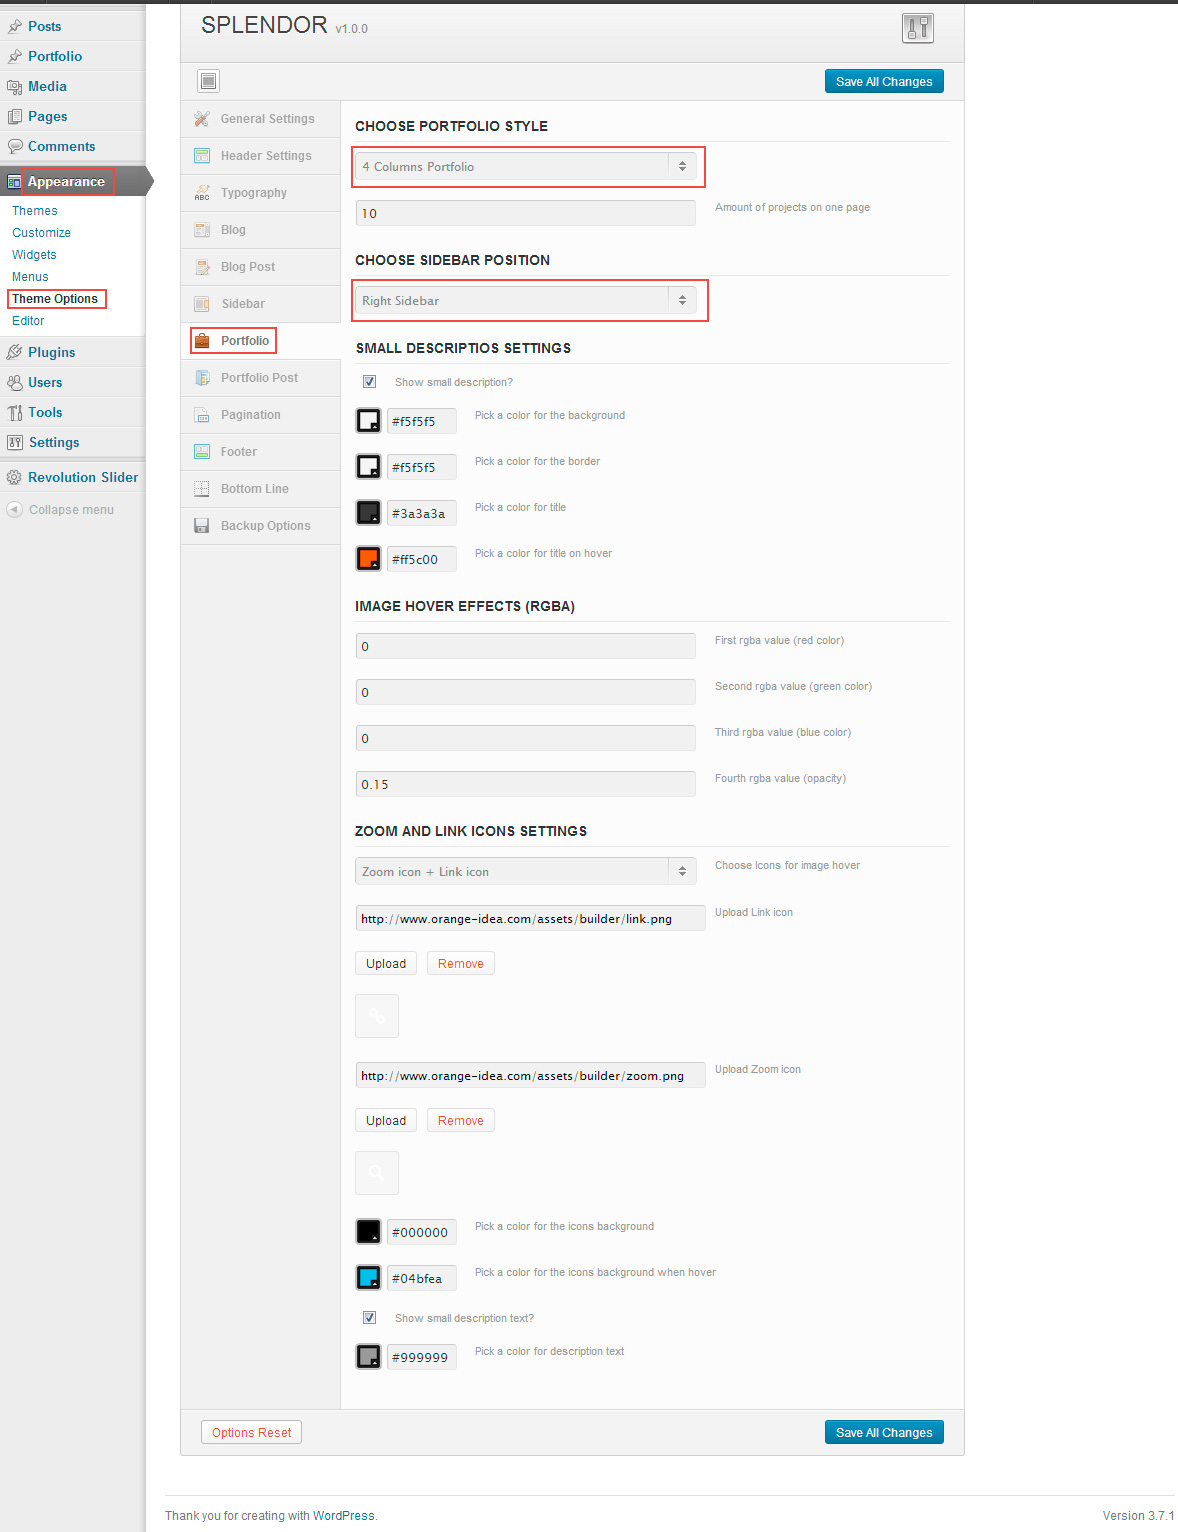Click the Tools wrench icon

pyautogui.click(x=15, y=413)
